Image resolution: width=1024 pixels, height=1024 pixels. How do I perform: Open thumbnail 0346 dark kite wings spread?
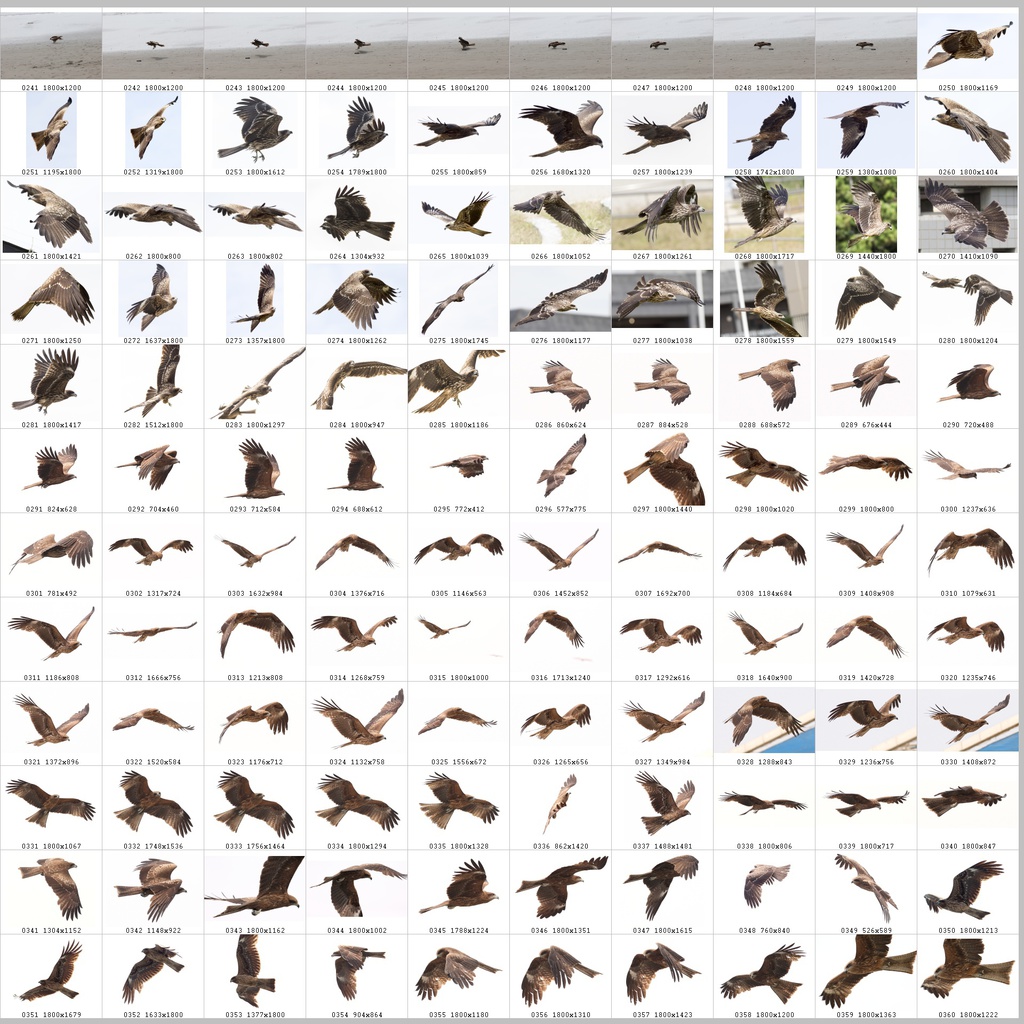click(x=560, y=888)
